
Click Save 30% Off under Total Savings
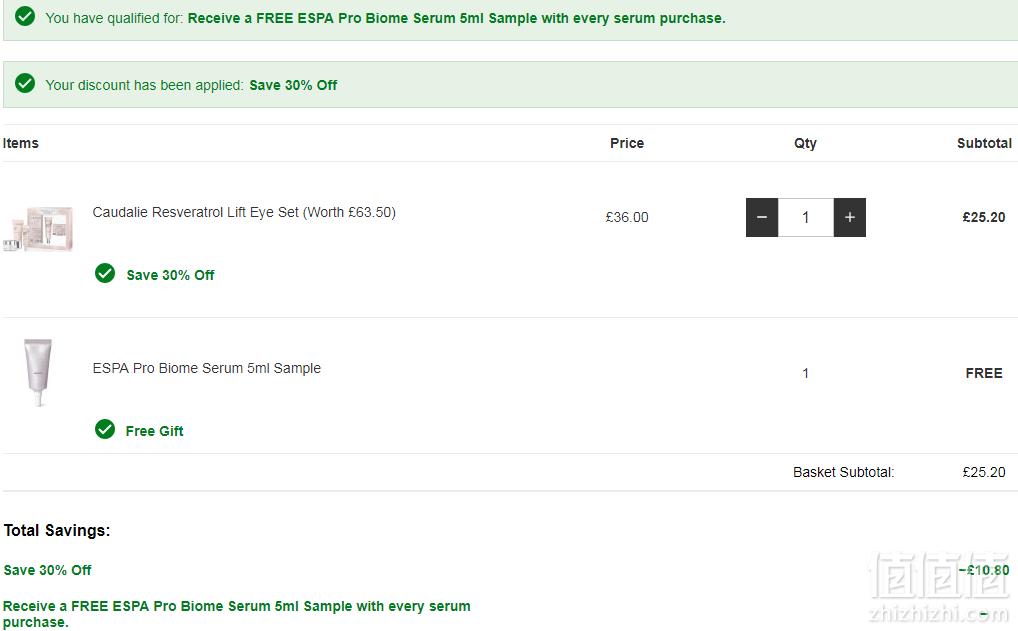(x=47, y=570)
